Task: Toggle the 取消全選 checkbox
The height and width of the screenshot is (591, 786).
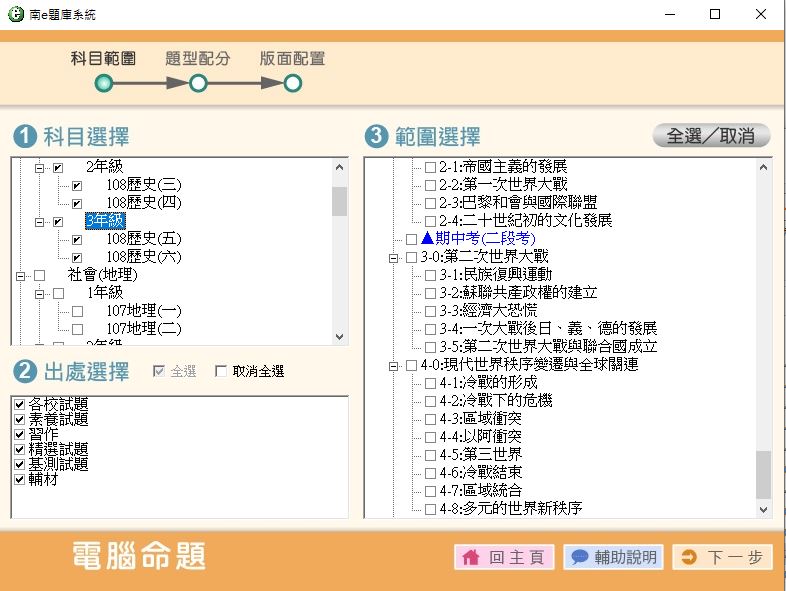Action: (x=222, y=372)
